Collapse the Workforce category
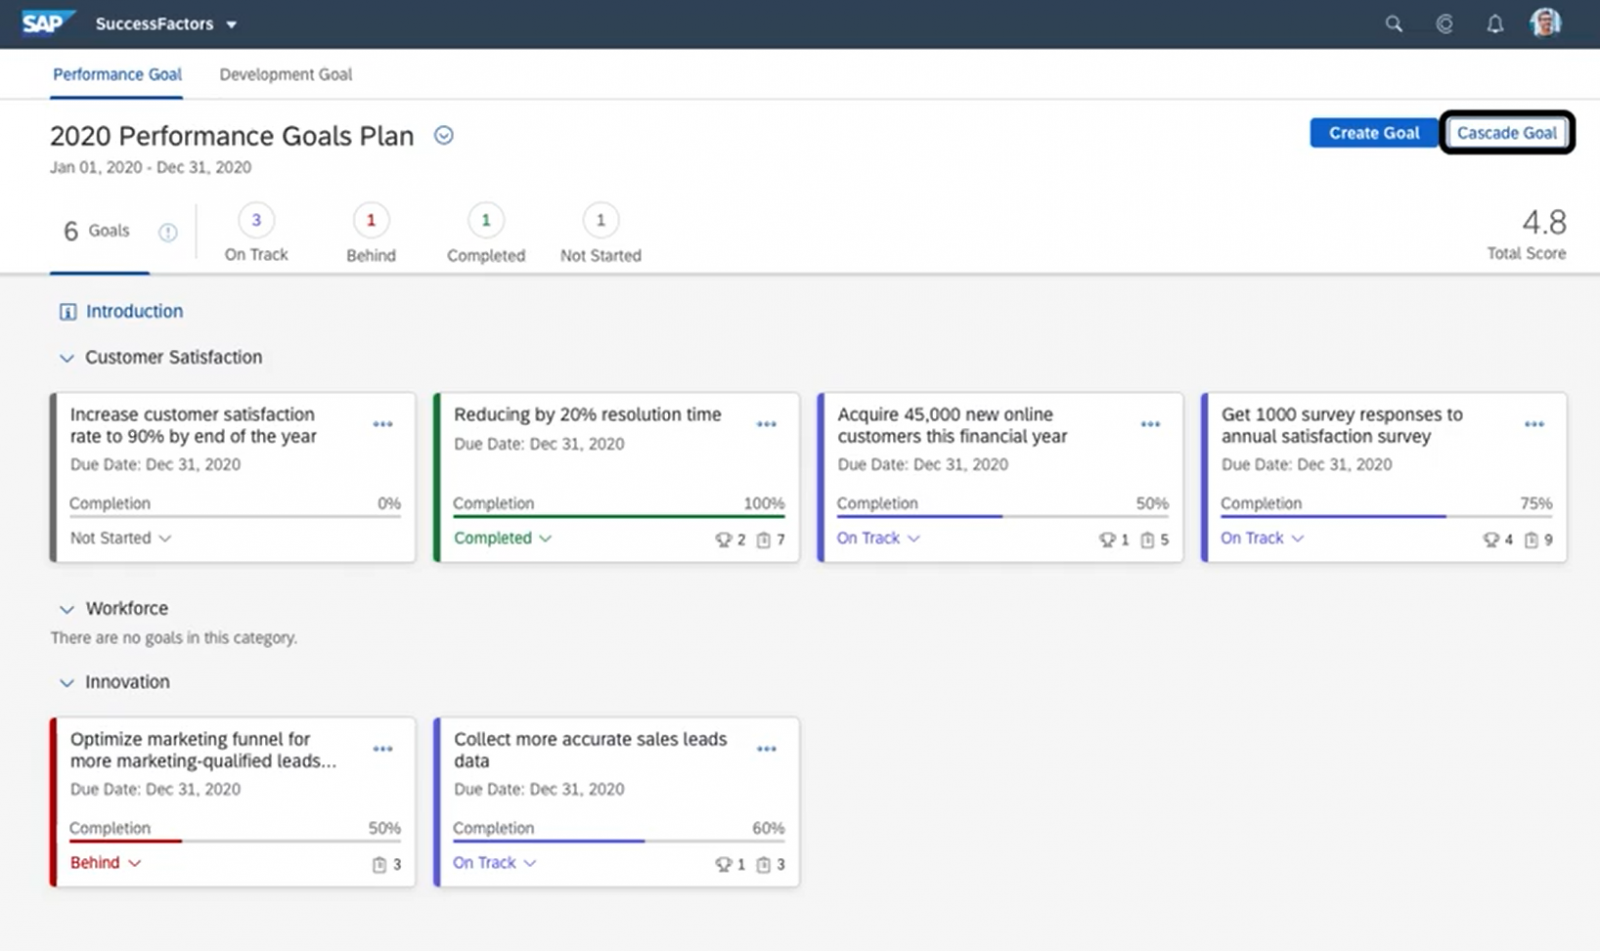The width and height of the screenshot is (1600, 951). (x=66, y=609)
